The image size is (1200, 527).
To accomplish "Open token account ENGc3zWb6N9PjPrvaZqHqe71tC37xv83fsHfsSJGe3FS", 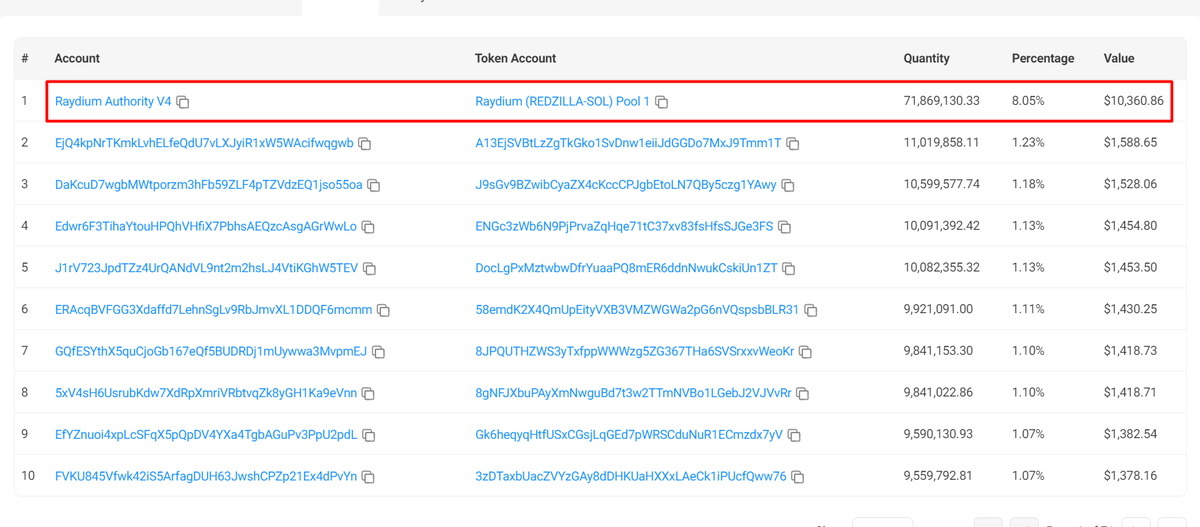I will 624,226.
